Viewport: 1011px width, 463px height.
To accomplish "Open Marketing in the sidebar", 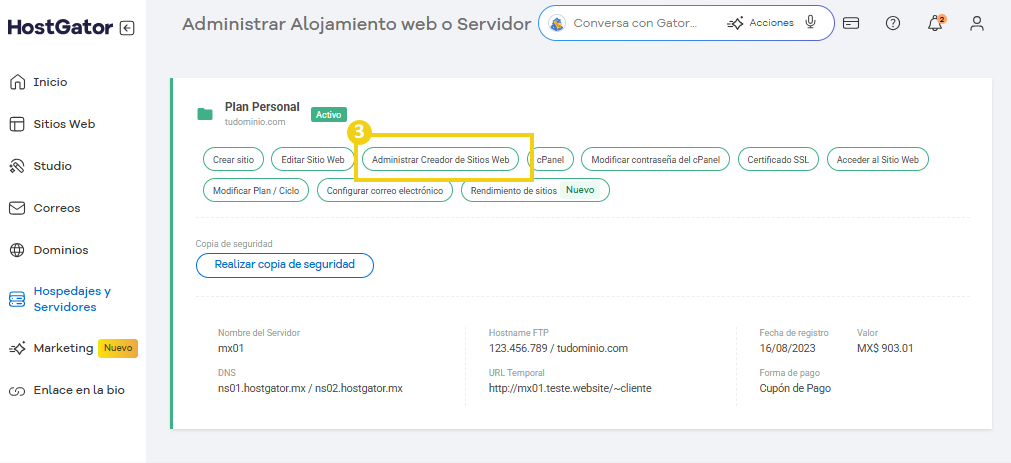I will pyautogui.click(x=63, y=348).
